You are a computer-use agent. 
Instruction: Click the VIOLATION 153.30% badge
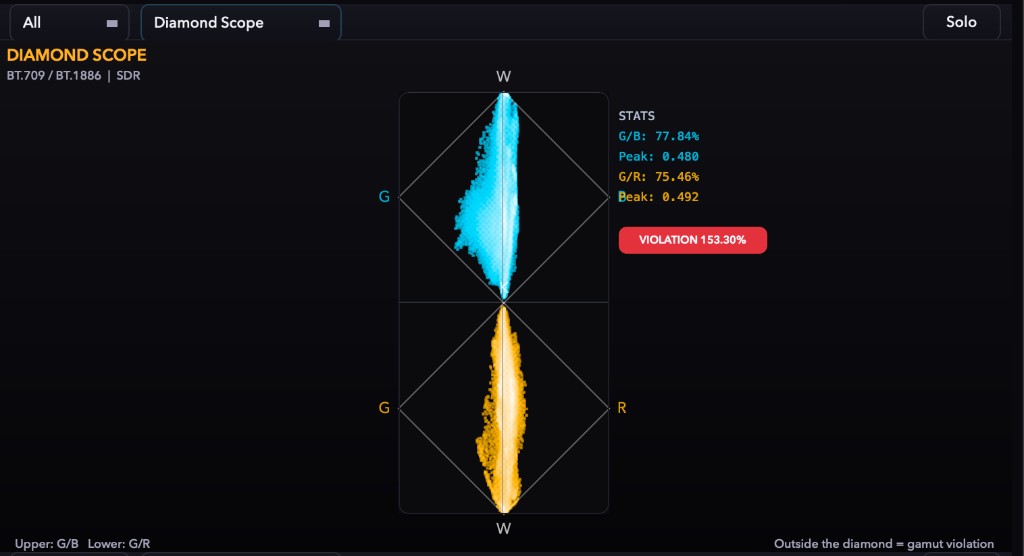coord(692,240)
